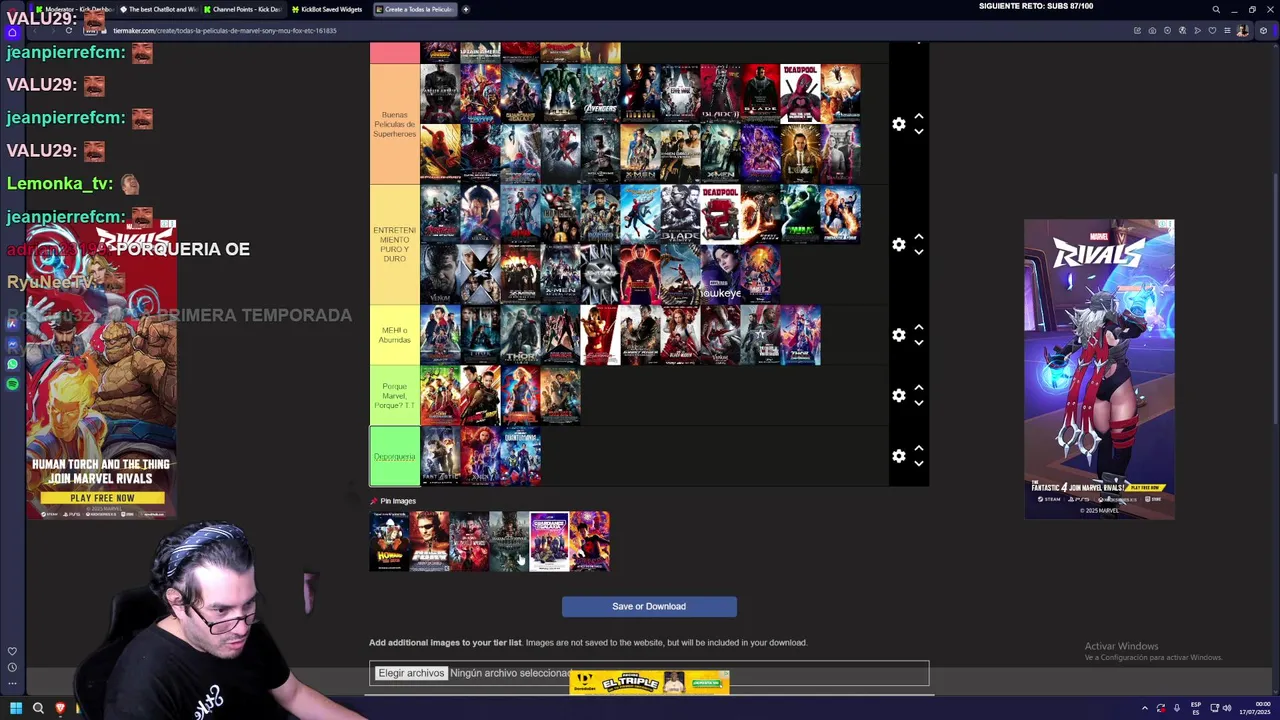This screenshot has width=1280, height=720.
Task: Move the green Depporqueria row down
Action: tap(918, 464)
